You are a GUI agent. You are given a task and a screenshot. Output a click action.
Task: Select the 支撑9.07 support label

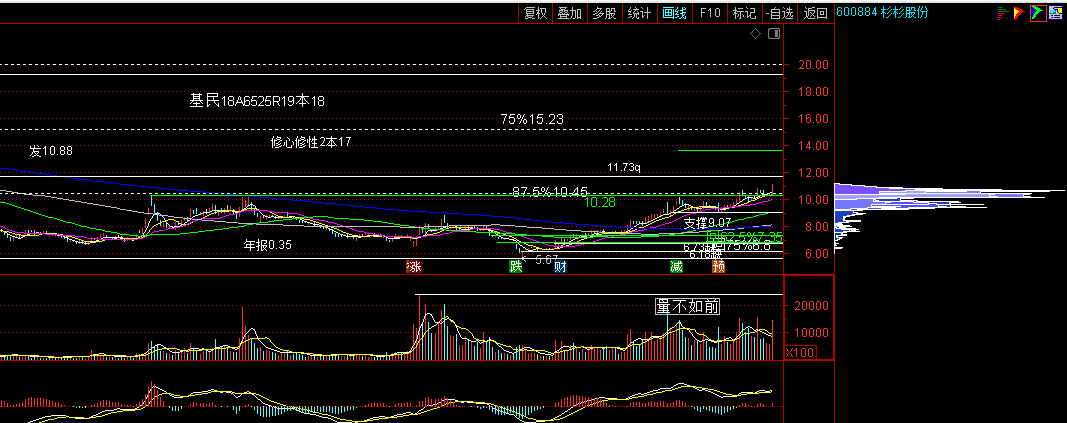coord(708,222)
